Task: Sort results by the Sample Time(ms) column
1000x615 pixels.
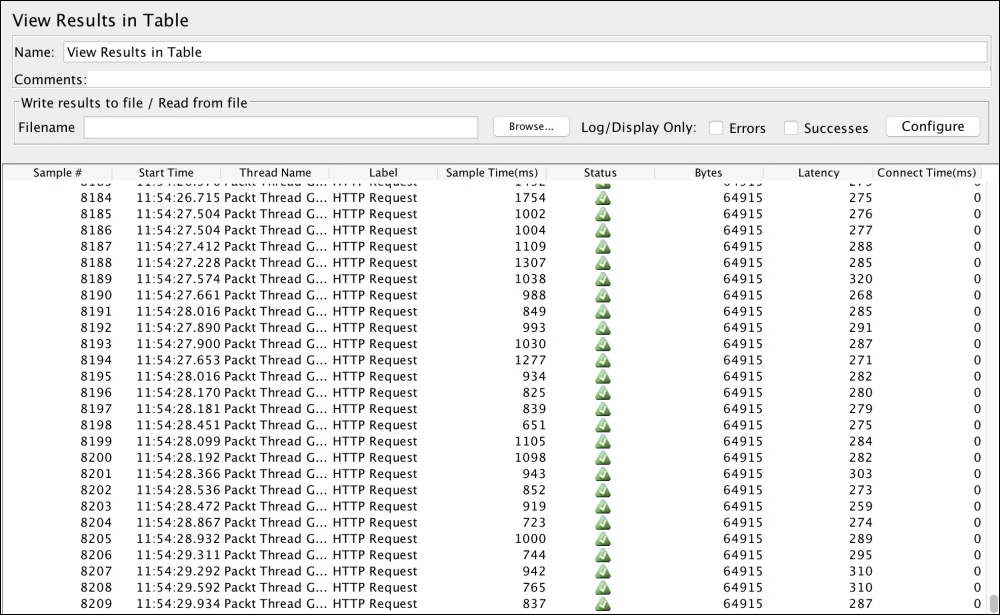Action: tap(490, 172)
